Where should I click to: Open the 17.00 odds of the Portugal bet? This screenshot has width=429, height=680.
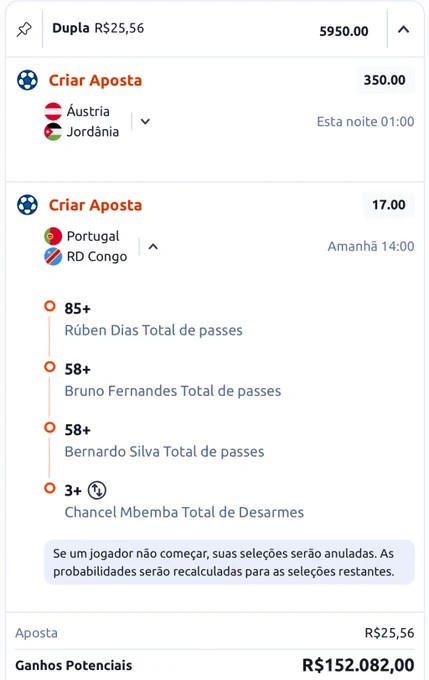click(389, 205)
